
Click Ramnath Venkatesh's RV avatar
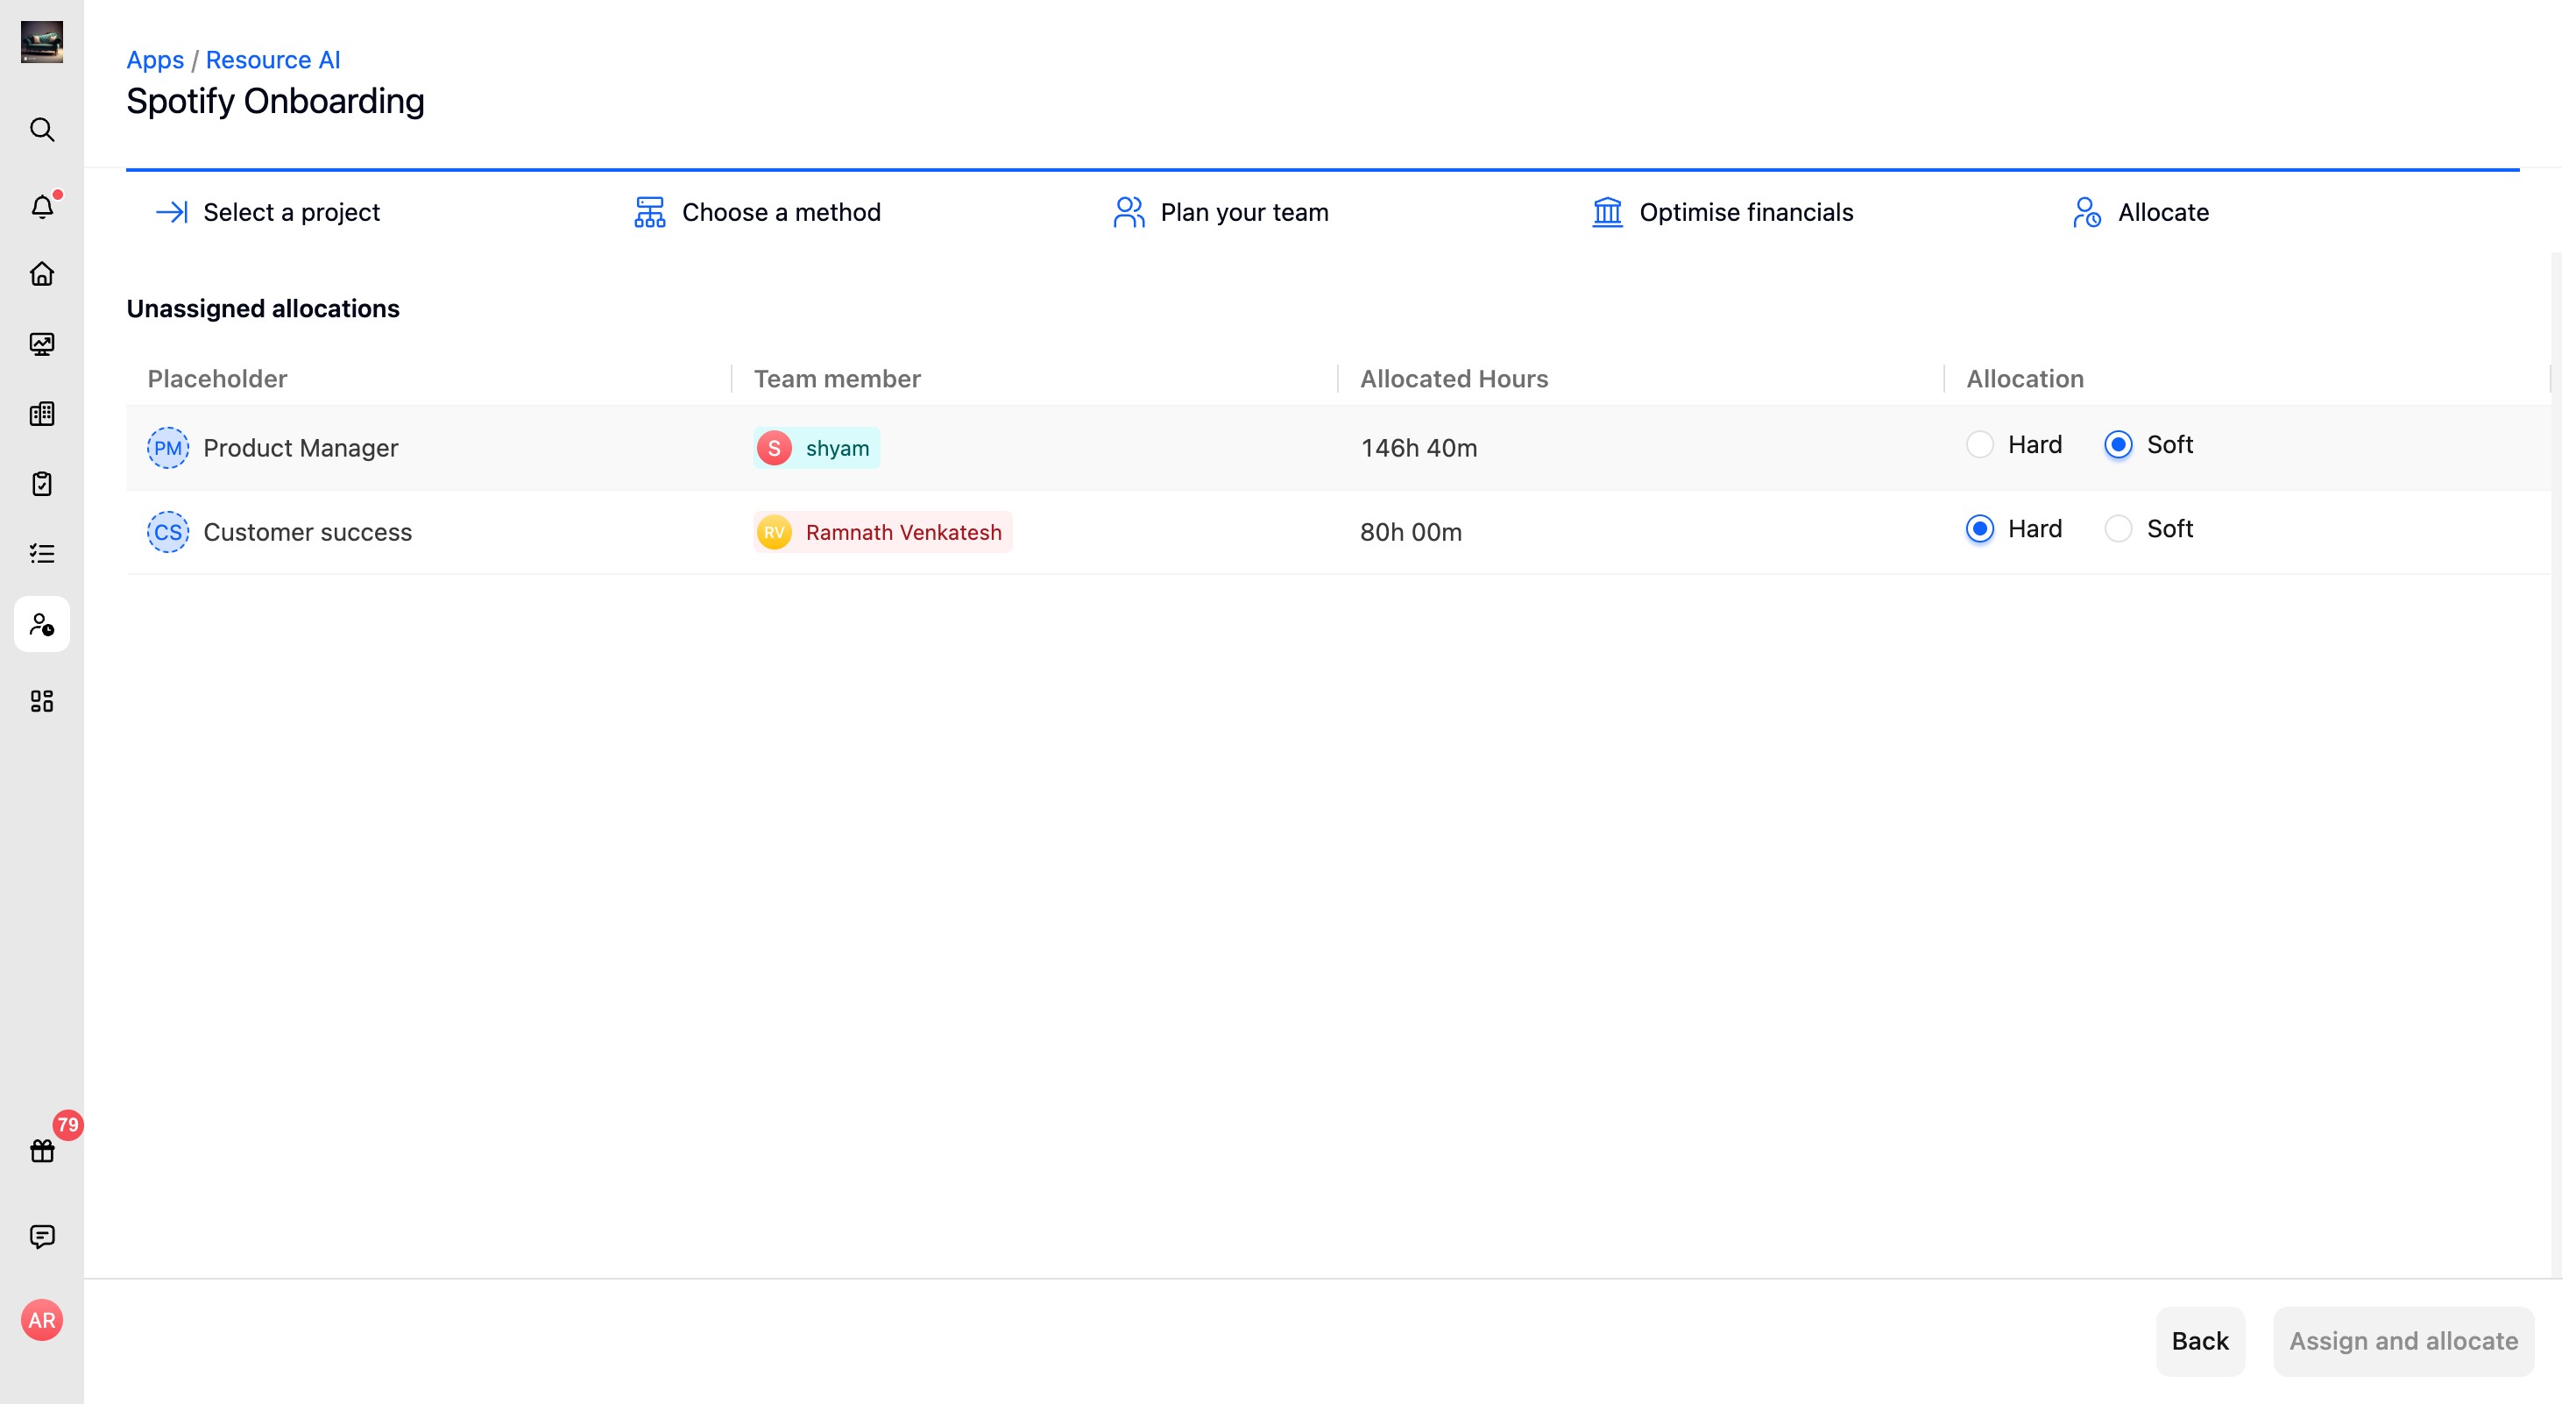(774, 532)
